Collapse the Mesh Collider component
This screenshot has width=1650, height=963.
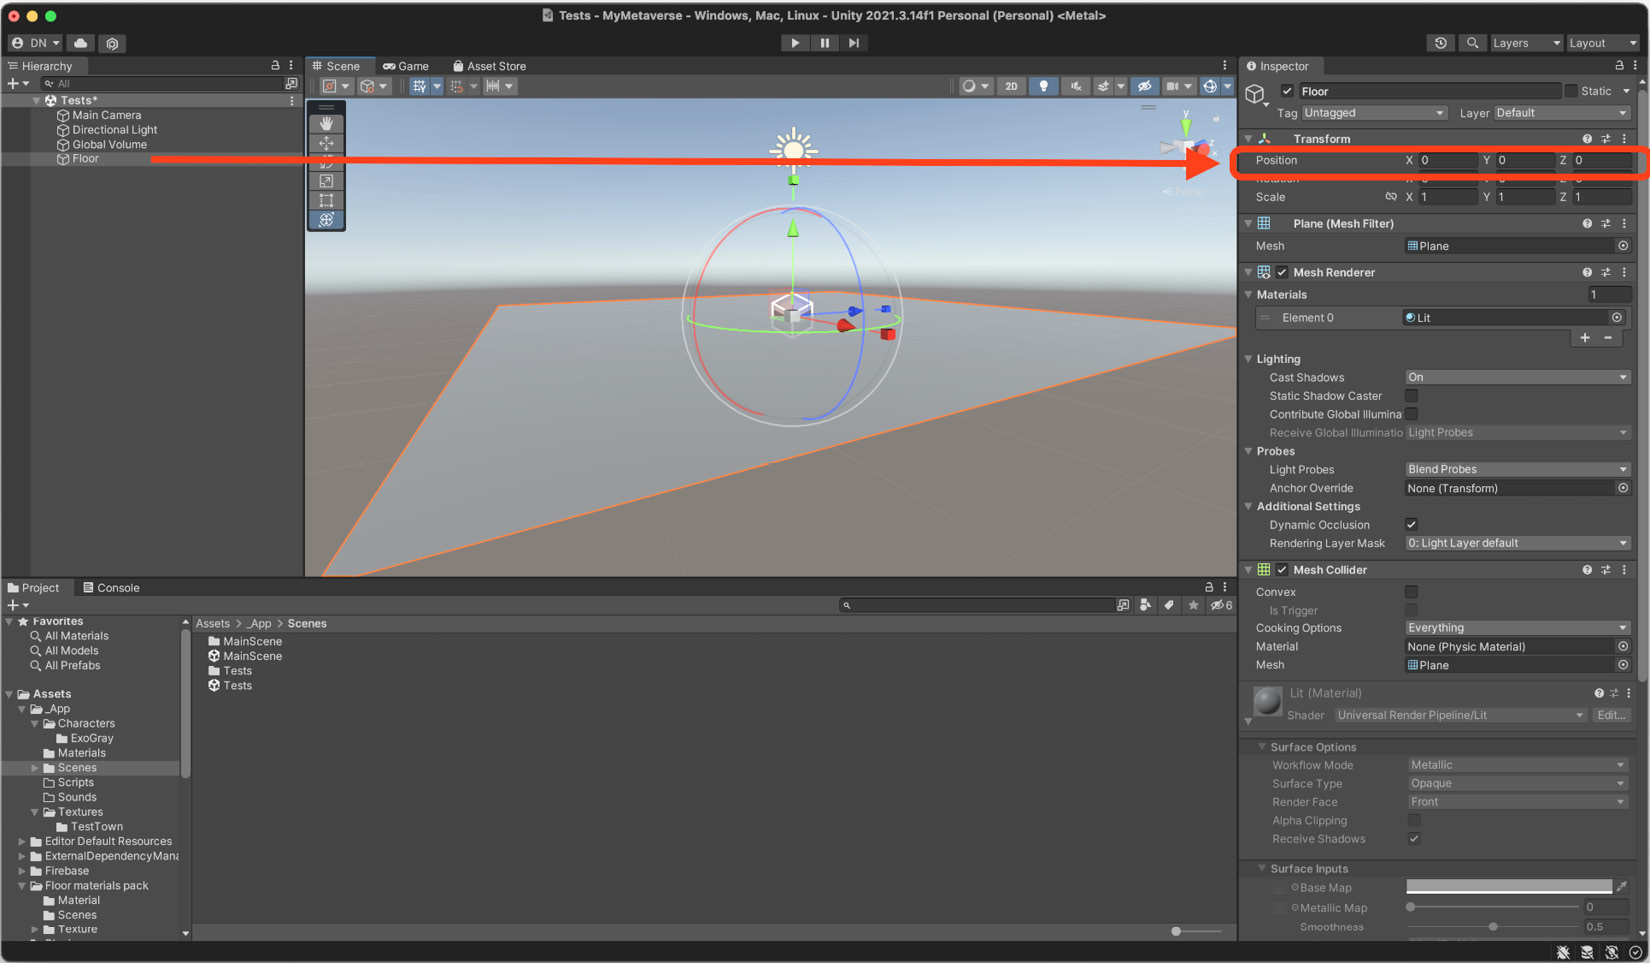click(1248, 570)
